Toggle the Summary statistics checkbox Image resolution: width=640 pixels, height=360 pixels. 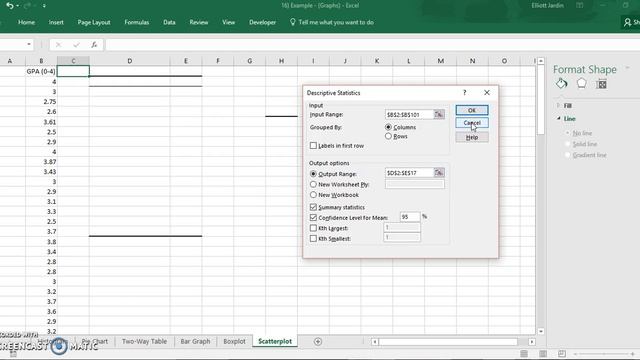click(x=313, y=207)
